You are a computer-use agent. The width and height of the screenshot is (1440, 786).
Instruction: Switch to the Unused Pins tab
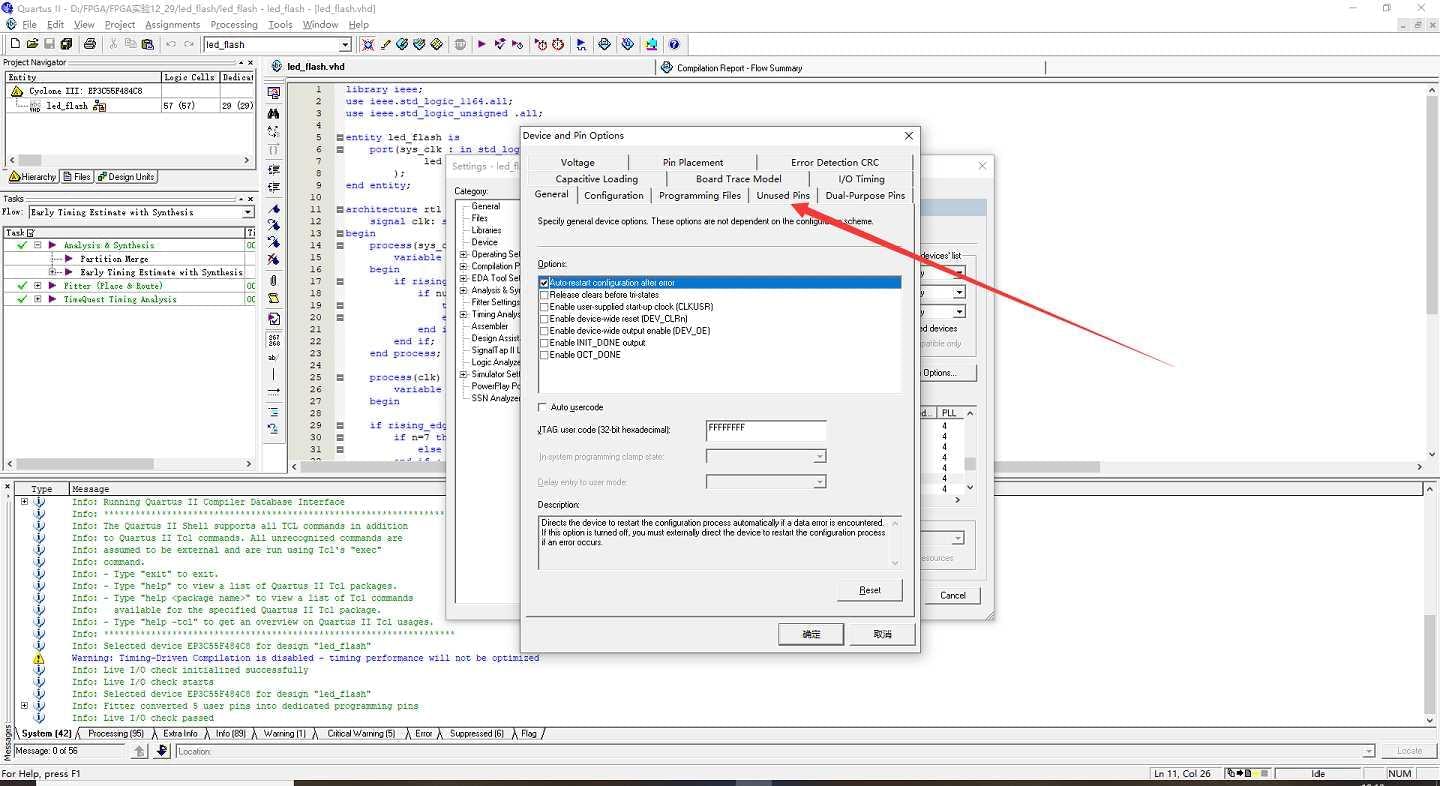[x=783, y=195]
